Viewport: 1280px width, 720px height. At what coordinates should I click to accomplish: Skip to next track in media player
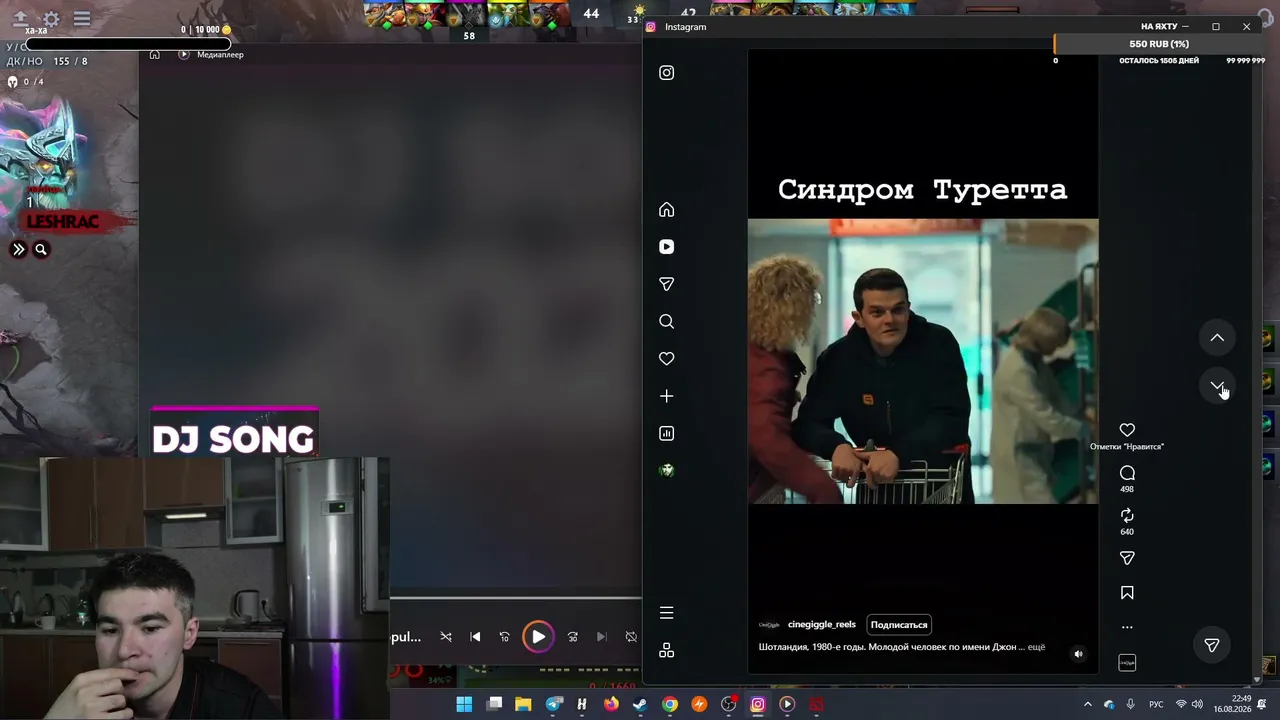point(601,637)
